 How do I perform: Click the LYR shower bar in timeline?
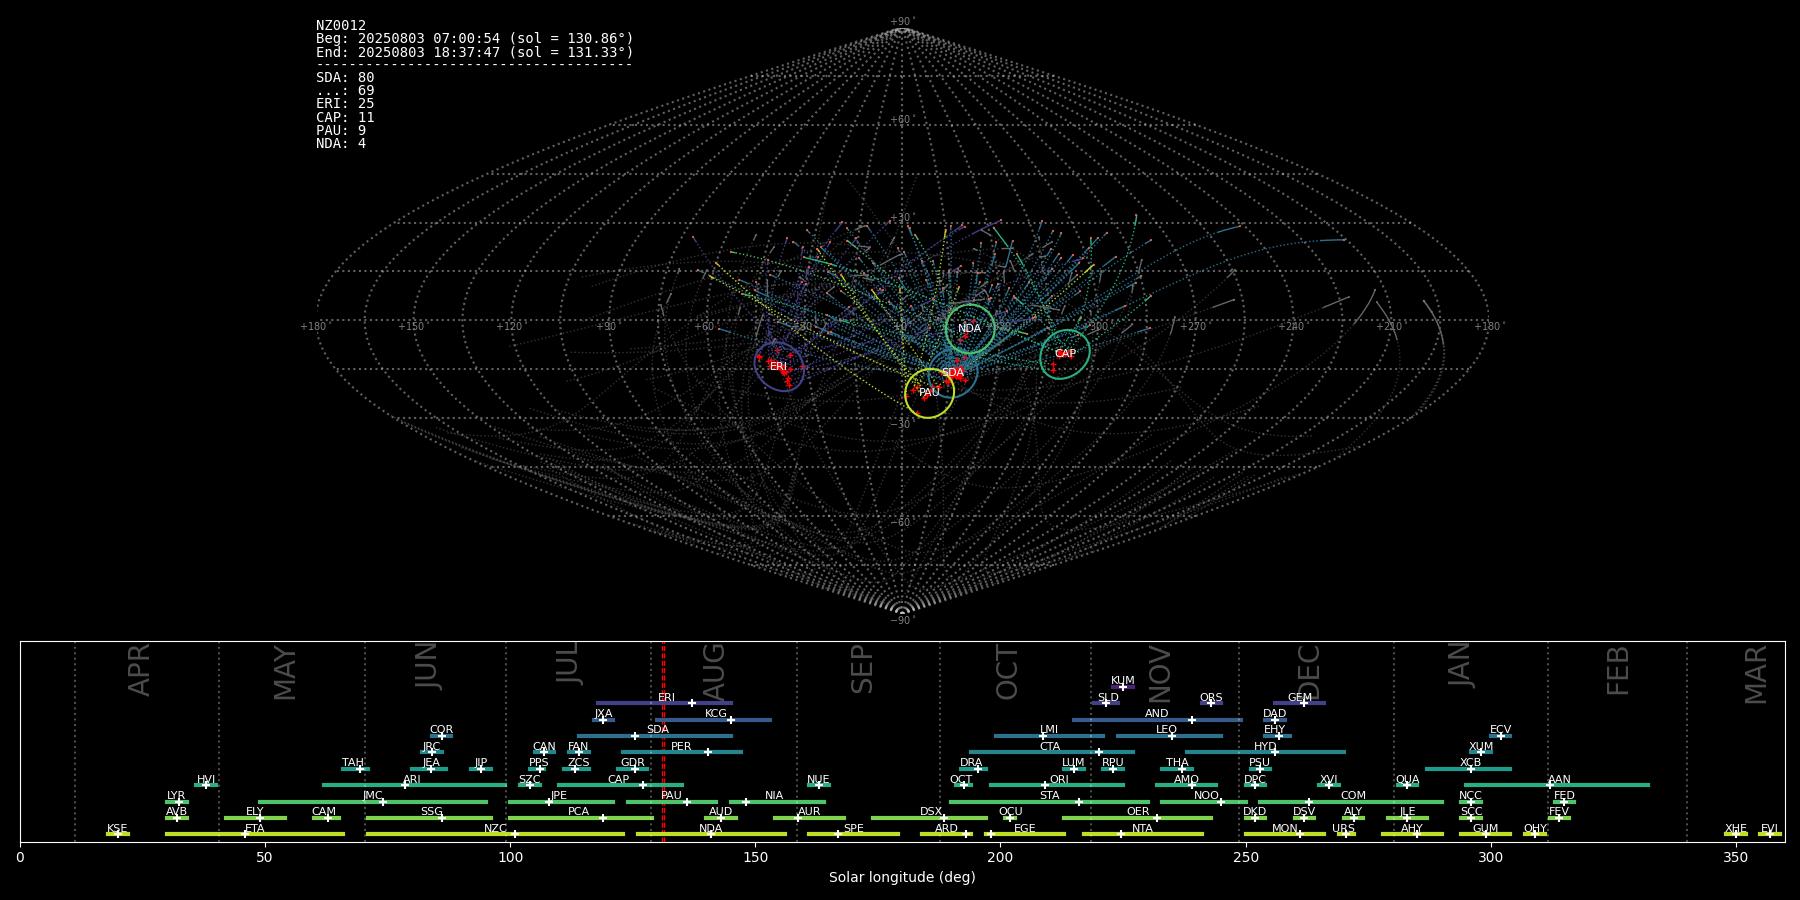point(177,802)
